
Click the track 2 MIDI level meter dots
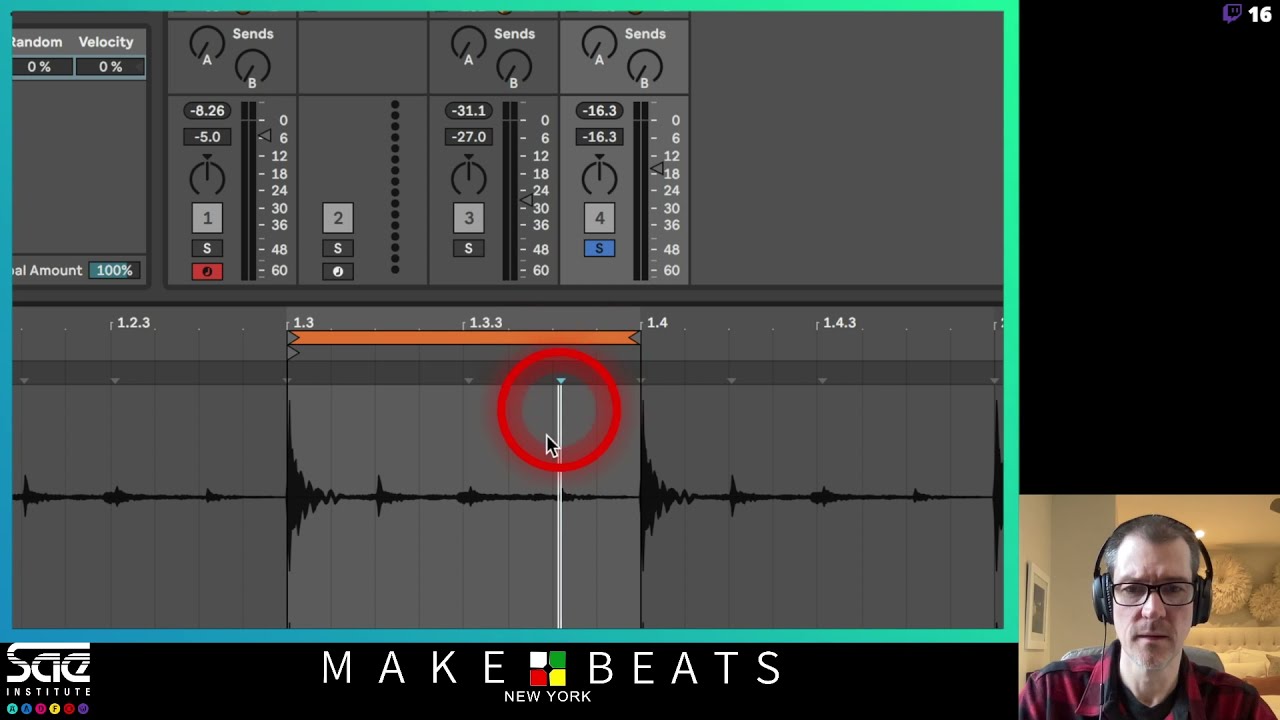tap(395, 187)
